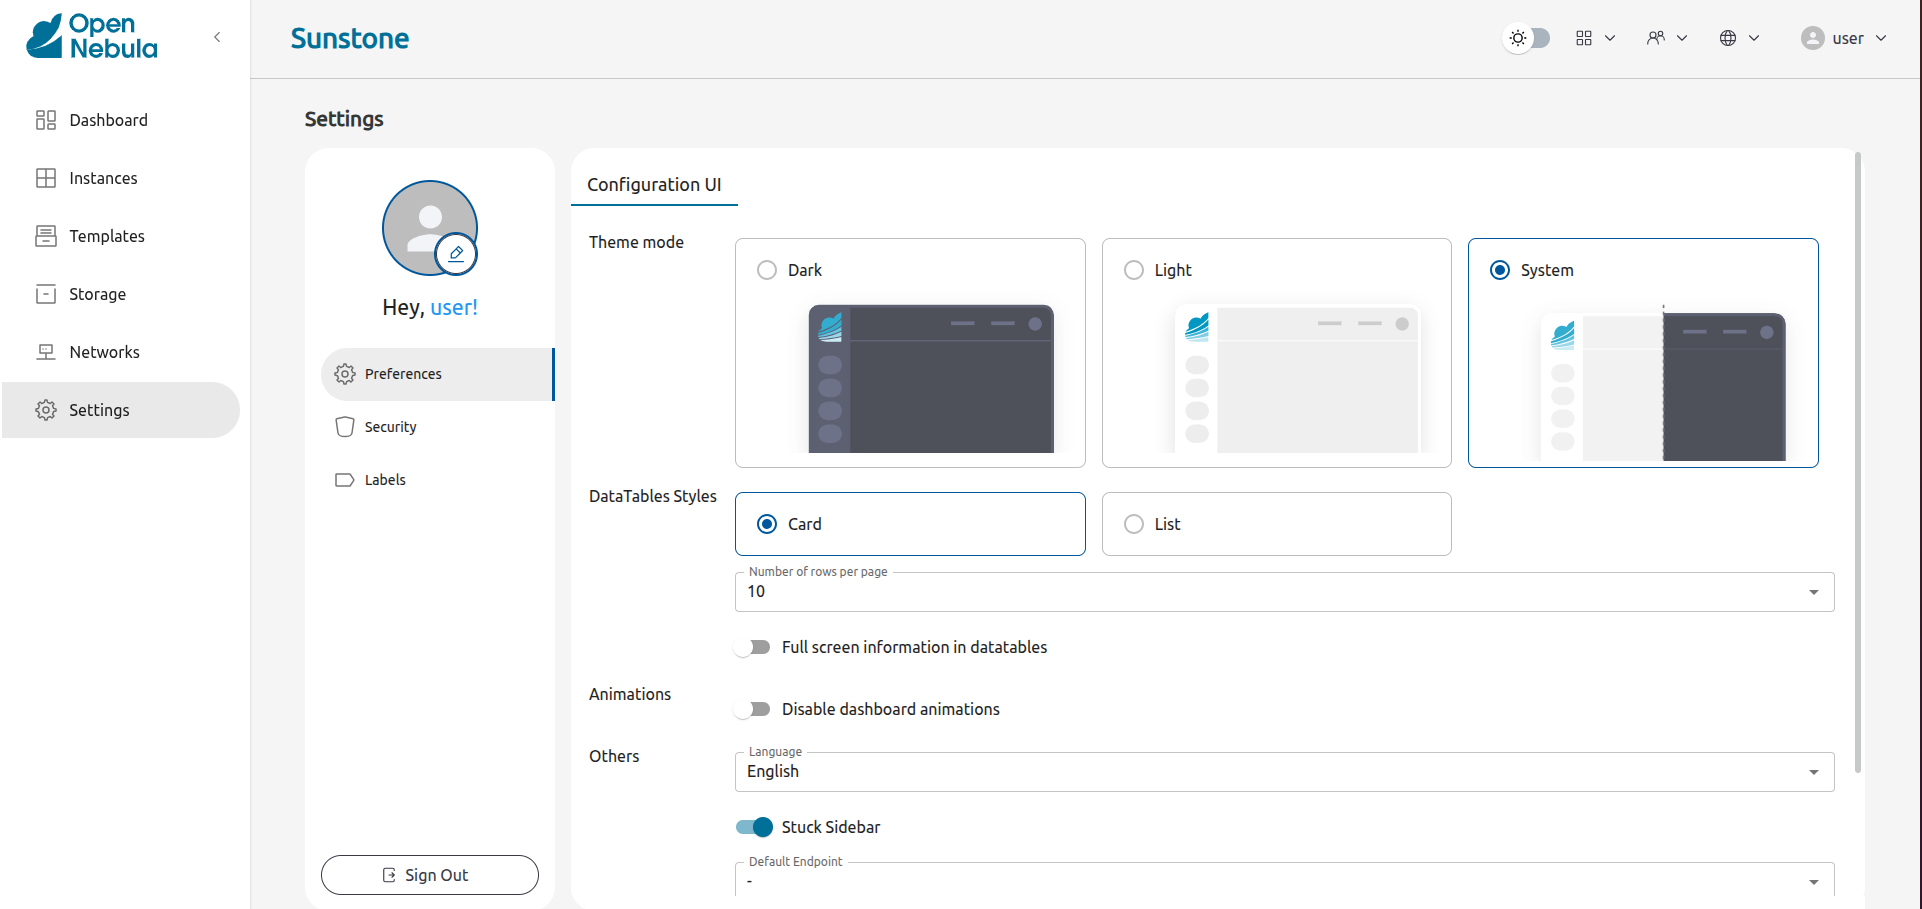Screen dimensions: 1922x909
Task: Disable the Stuck Sidebar toggle
Action: point(754,827)
